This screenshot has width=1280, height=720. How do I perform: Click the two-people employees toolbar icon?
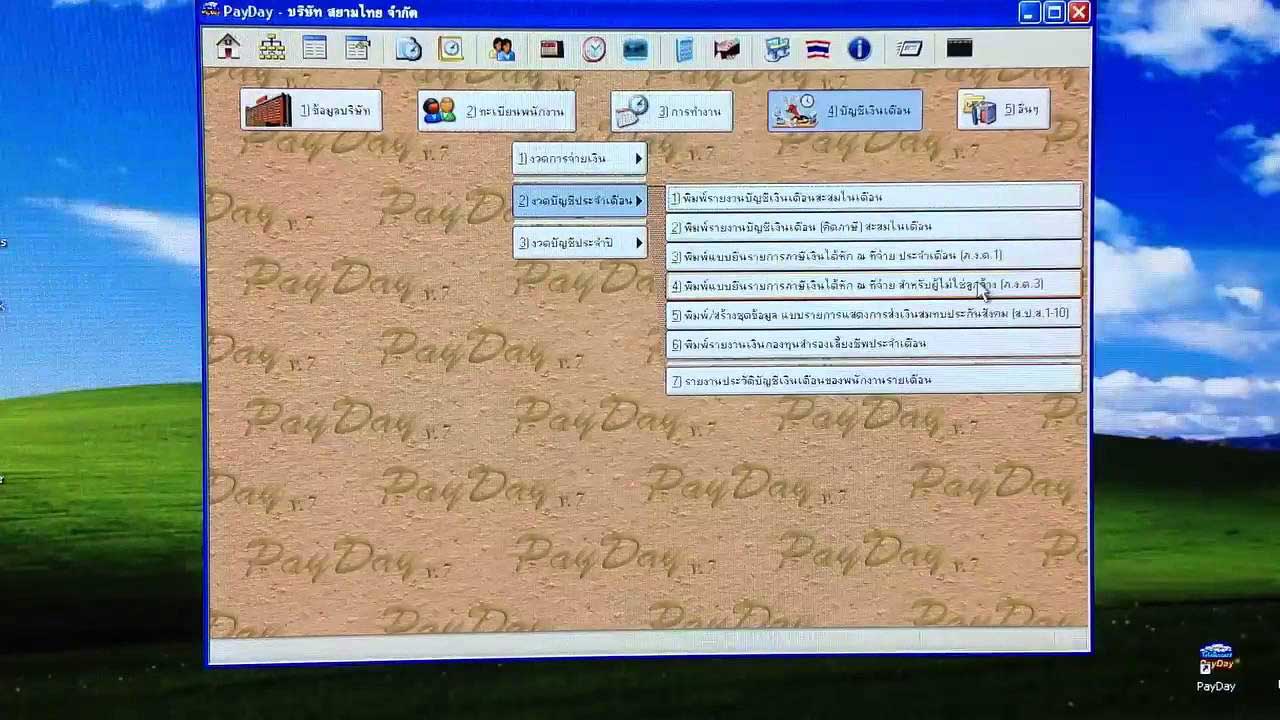502,48
